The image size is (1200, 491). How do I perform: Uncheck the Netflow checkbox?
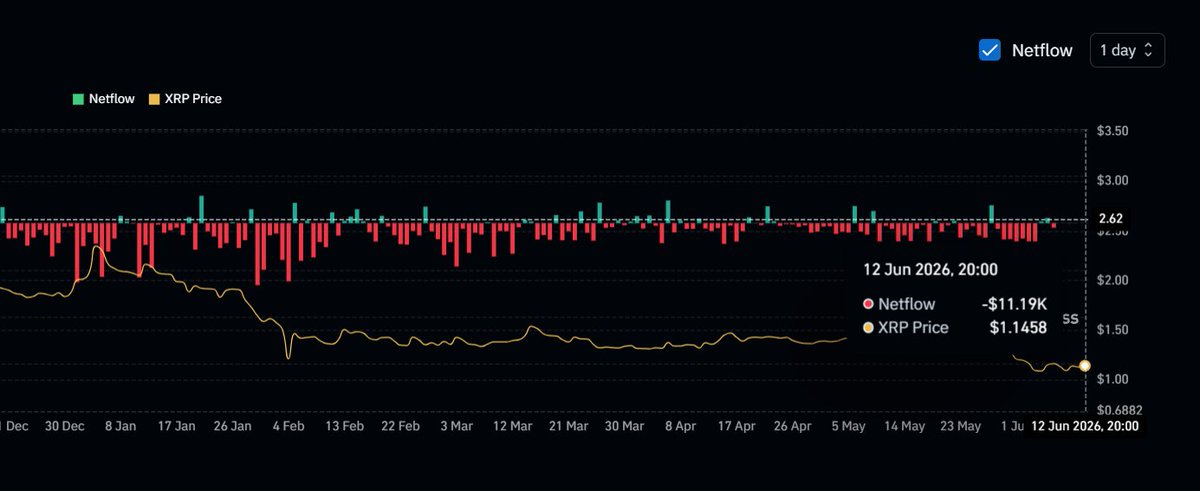click(989, 50)
